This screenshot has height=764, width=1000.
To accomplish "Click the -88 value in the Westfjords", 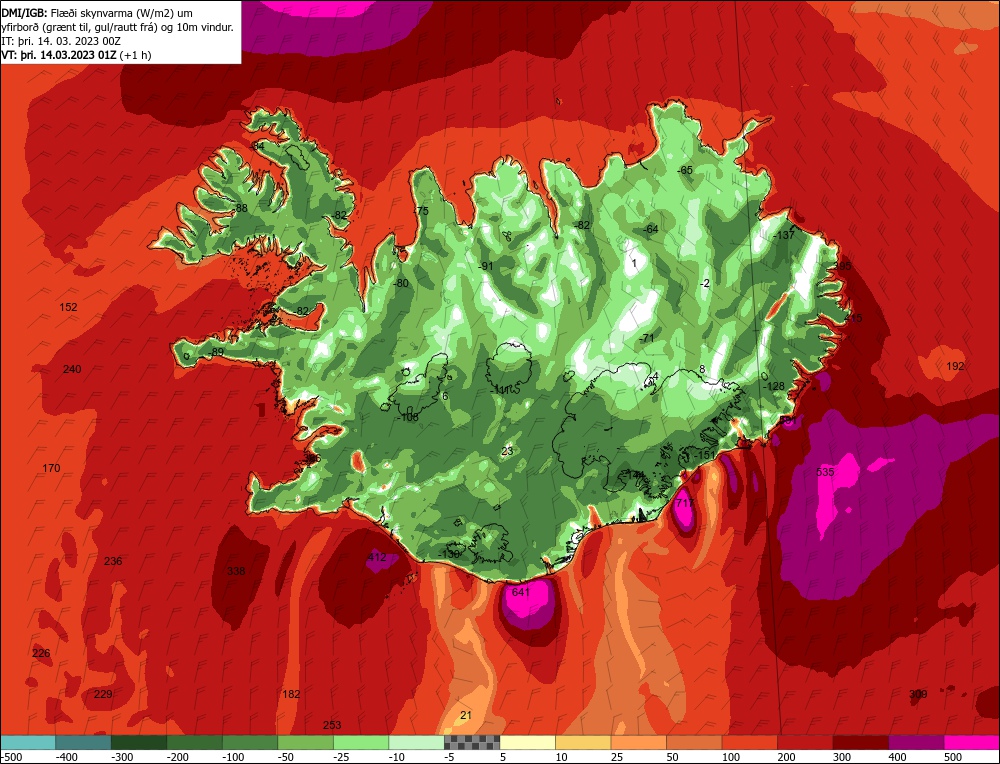I will tap(240, 208).
